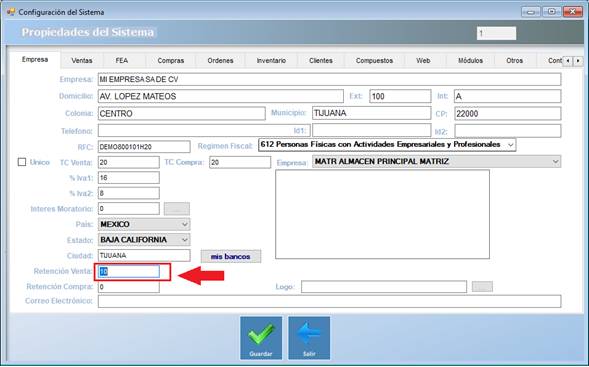The width and height of the screenshot is (589, 367).
Task: Go to the Compras tab
Action: (171, 60)
